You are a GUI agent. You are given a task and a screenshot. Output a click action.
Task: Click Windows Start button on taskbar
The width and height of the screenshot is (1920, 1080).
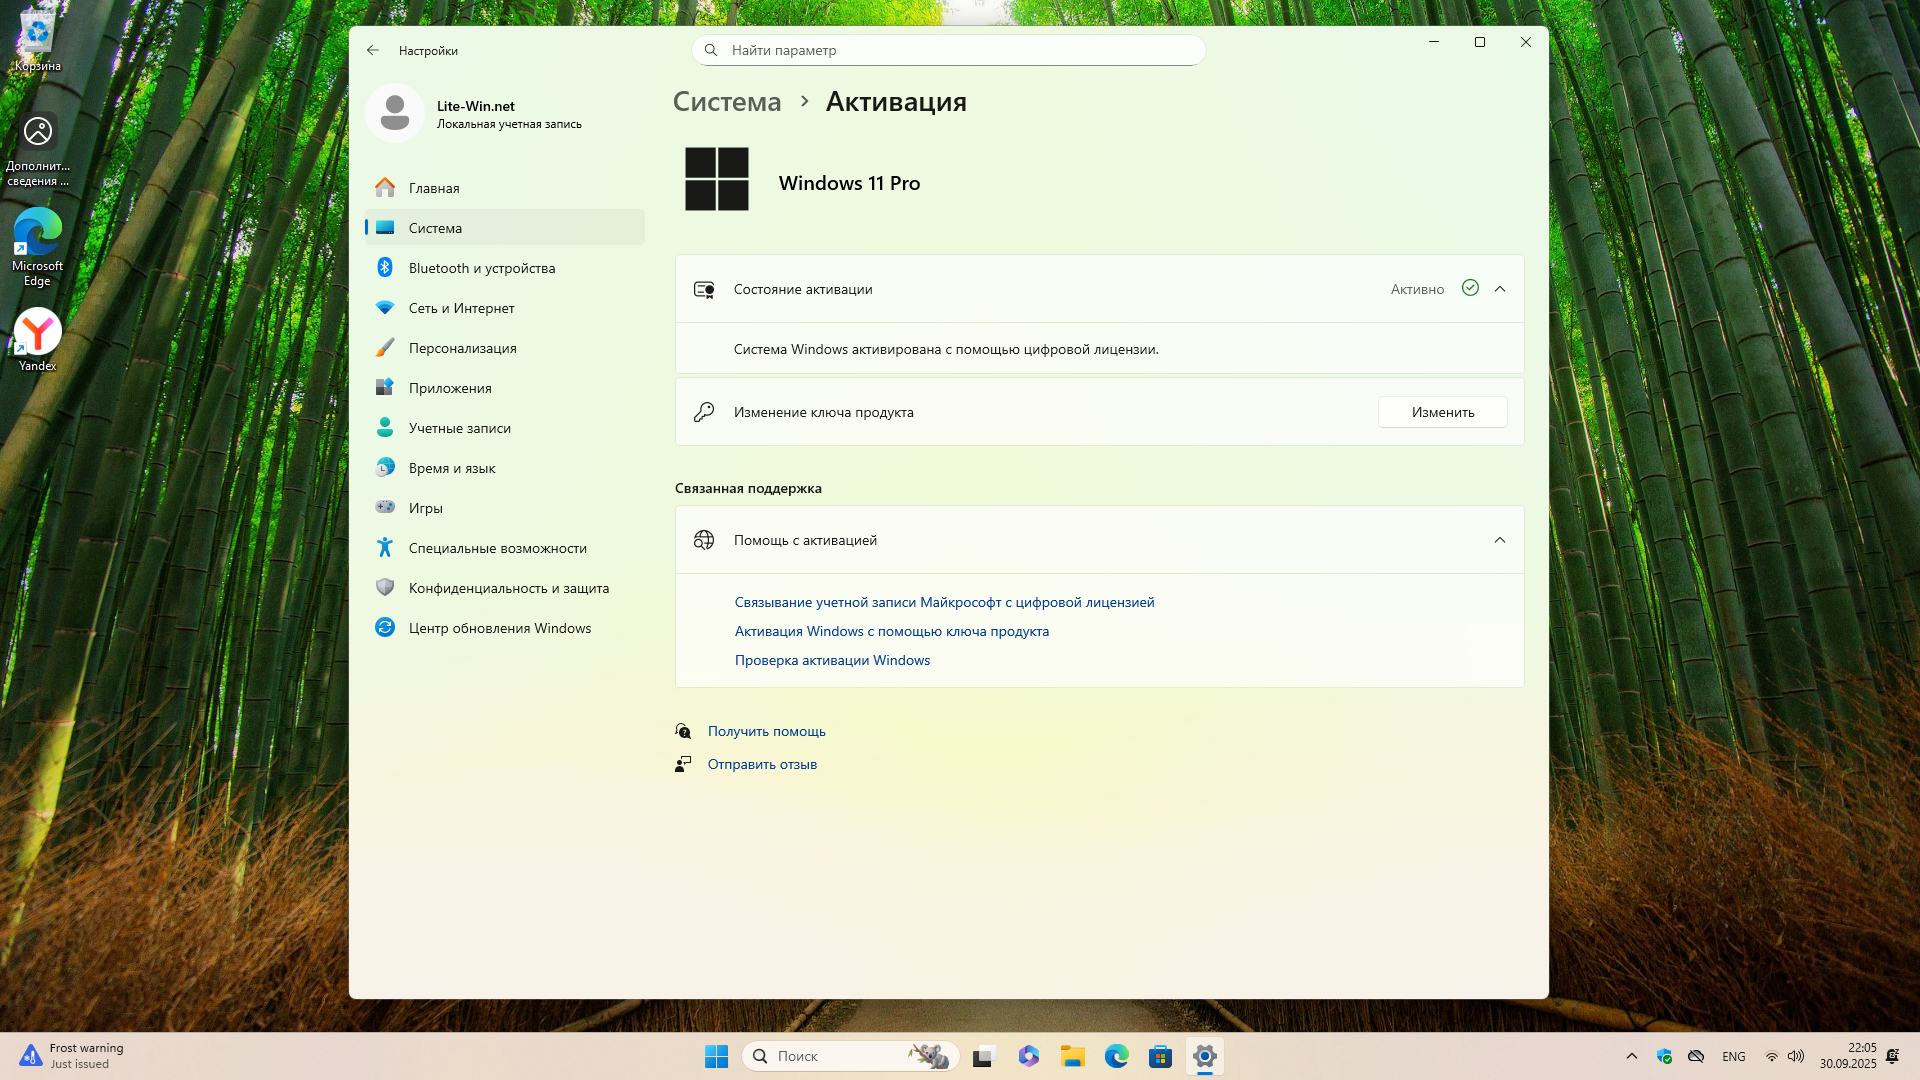pyautogui.click(x=716, y=1056)
